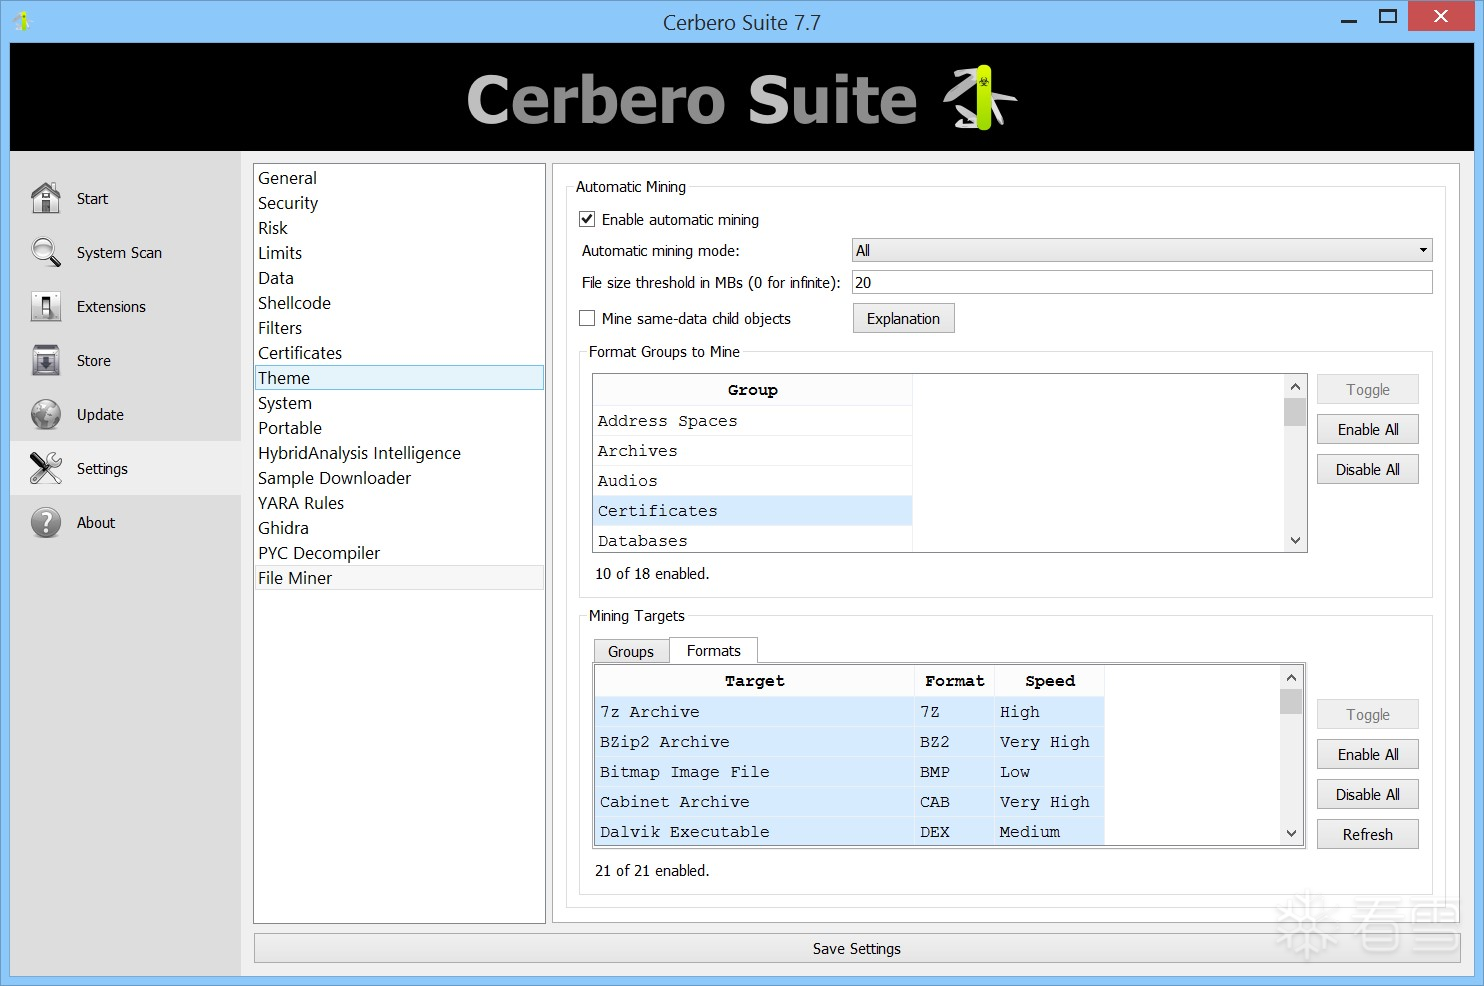Click the file size threshold input field
The height and width of the screenshot is (986, 1484).
1142,283
